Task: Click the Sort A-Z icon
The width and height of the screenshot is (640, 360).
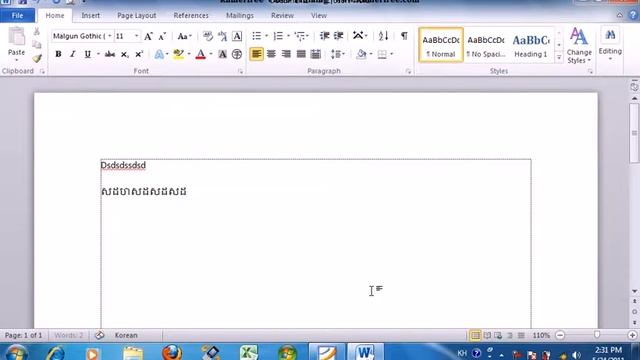Action: point(383,36)
